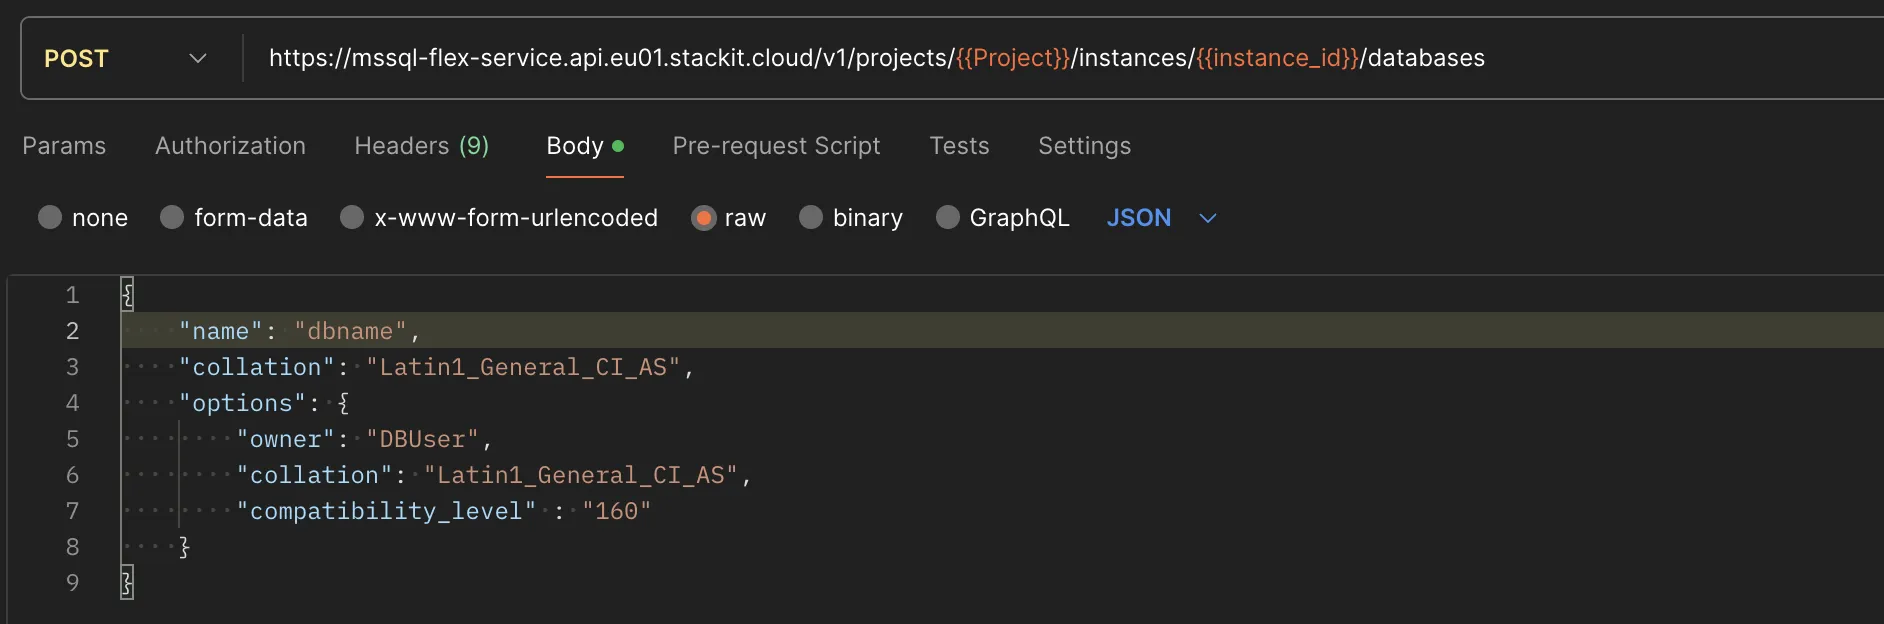Click the {{Project}} variable in URL

pos(1012,58)
